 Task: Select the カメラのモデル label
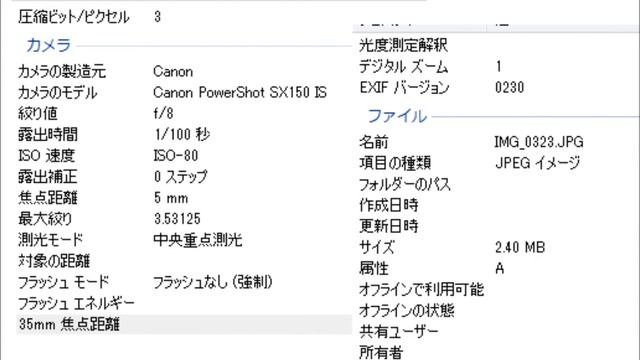click(58, 93)
